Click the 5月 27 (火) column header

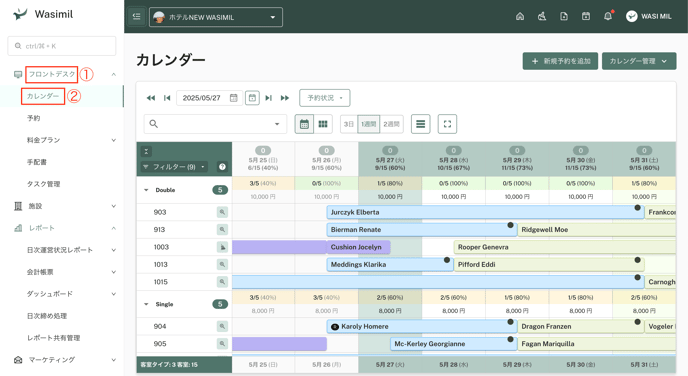[x=390, y=159]
